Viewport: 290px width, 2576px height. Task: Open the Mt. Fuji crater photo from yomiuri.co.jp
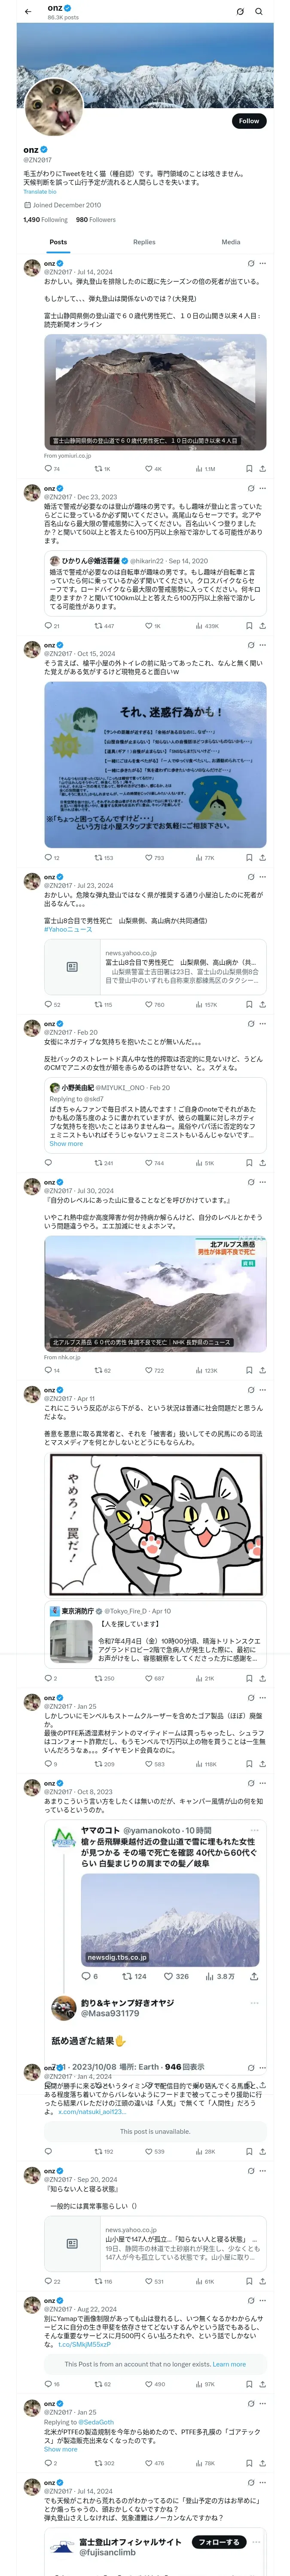coord(155,392)
